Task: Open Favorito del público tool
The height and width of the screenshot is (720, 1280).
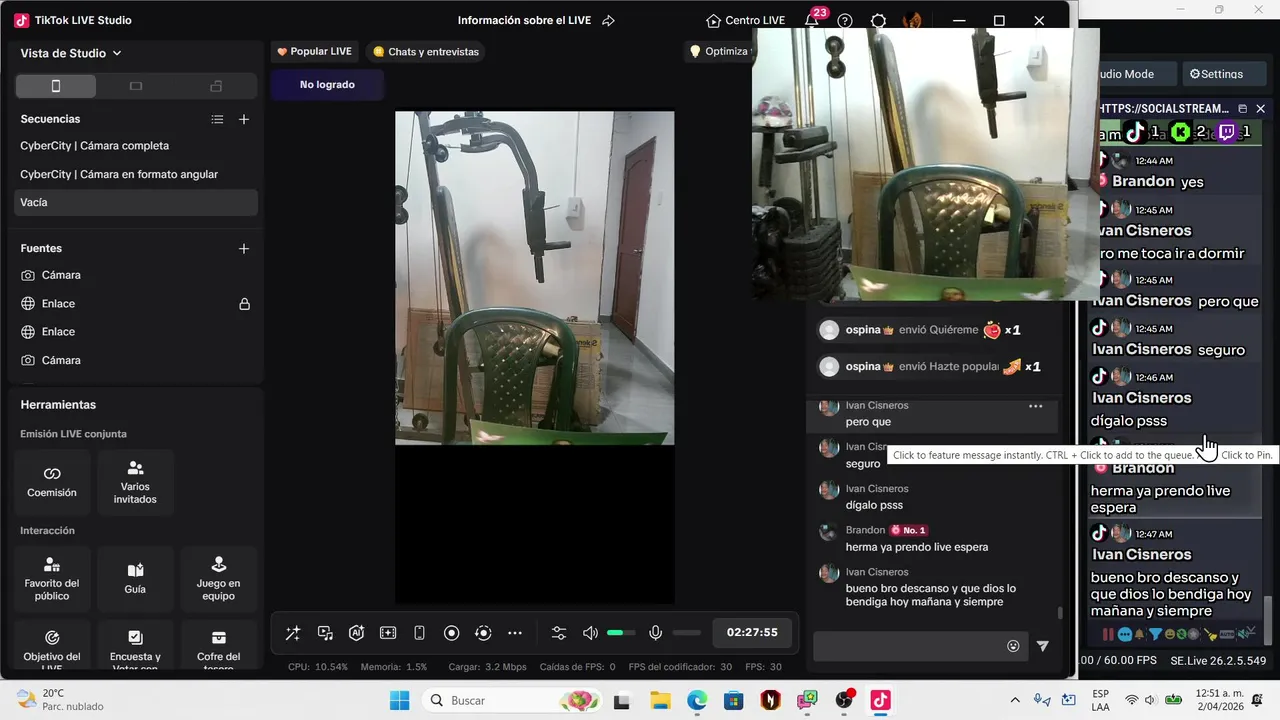Action: click(52, 579)
